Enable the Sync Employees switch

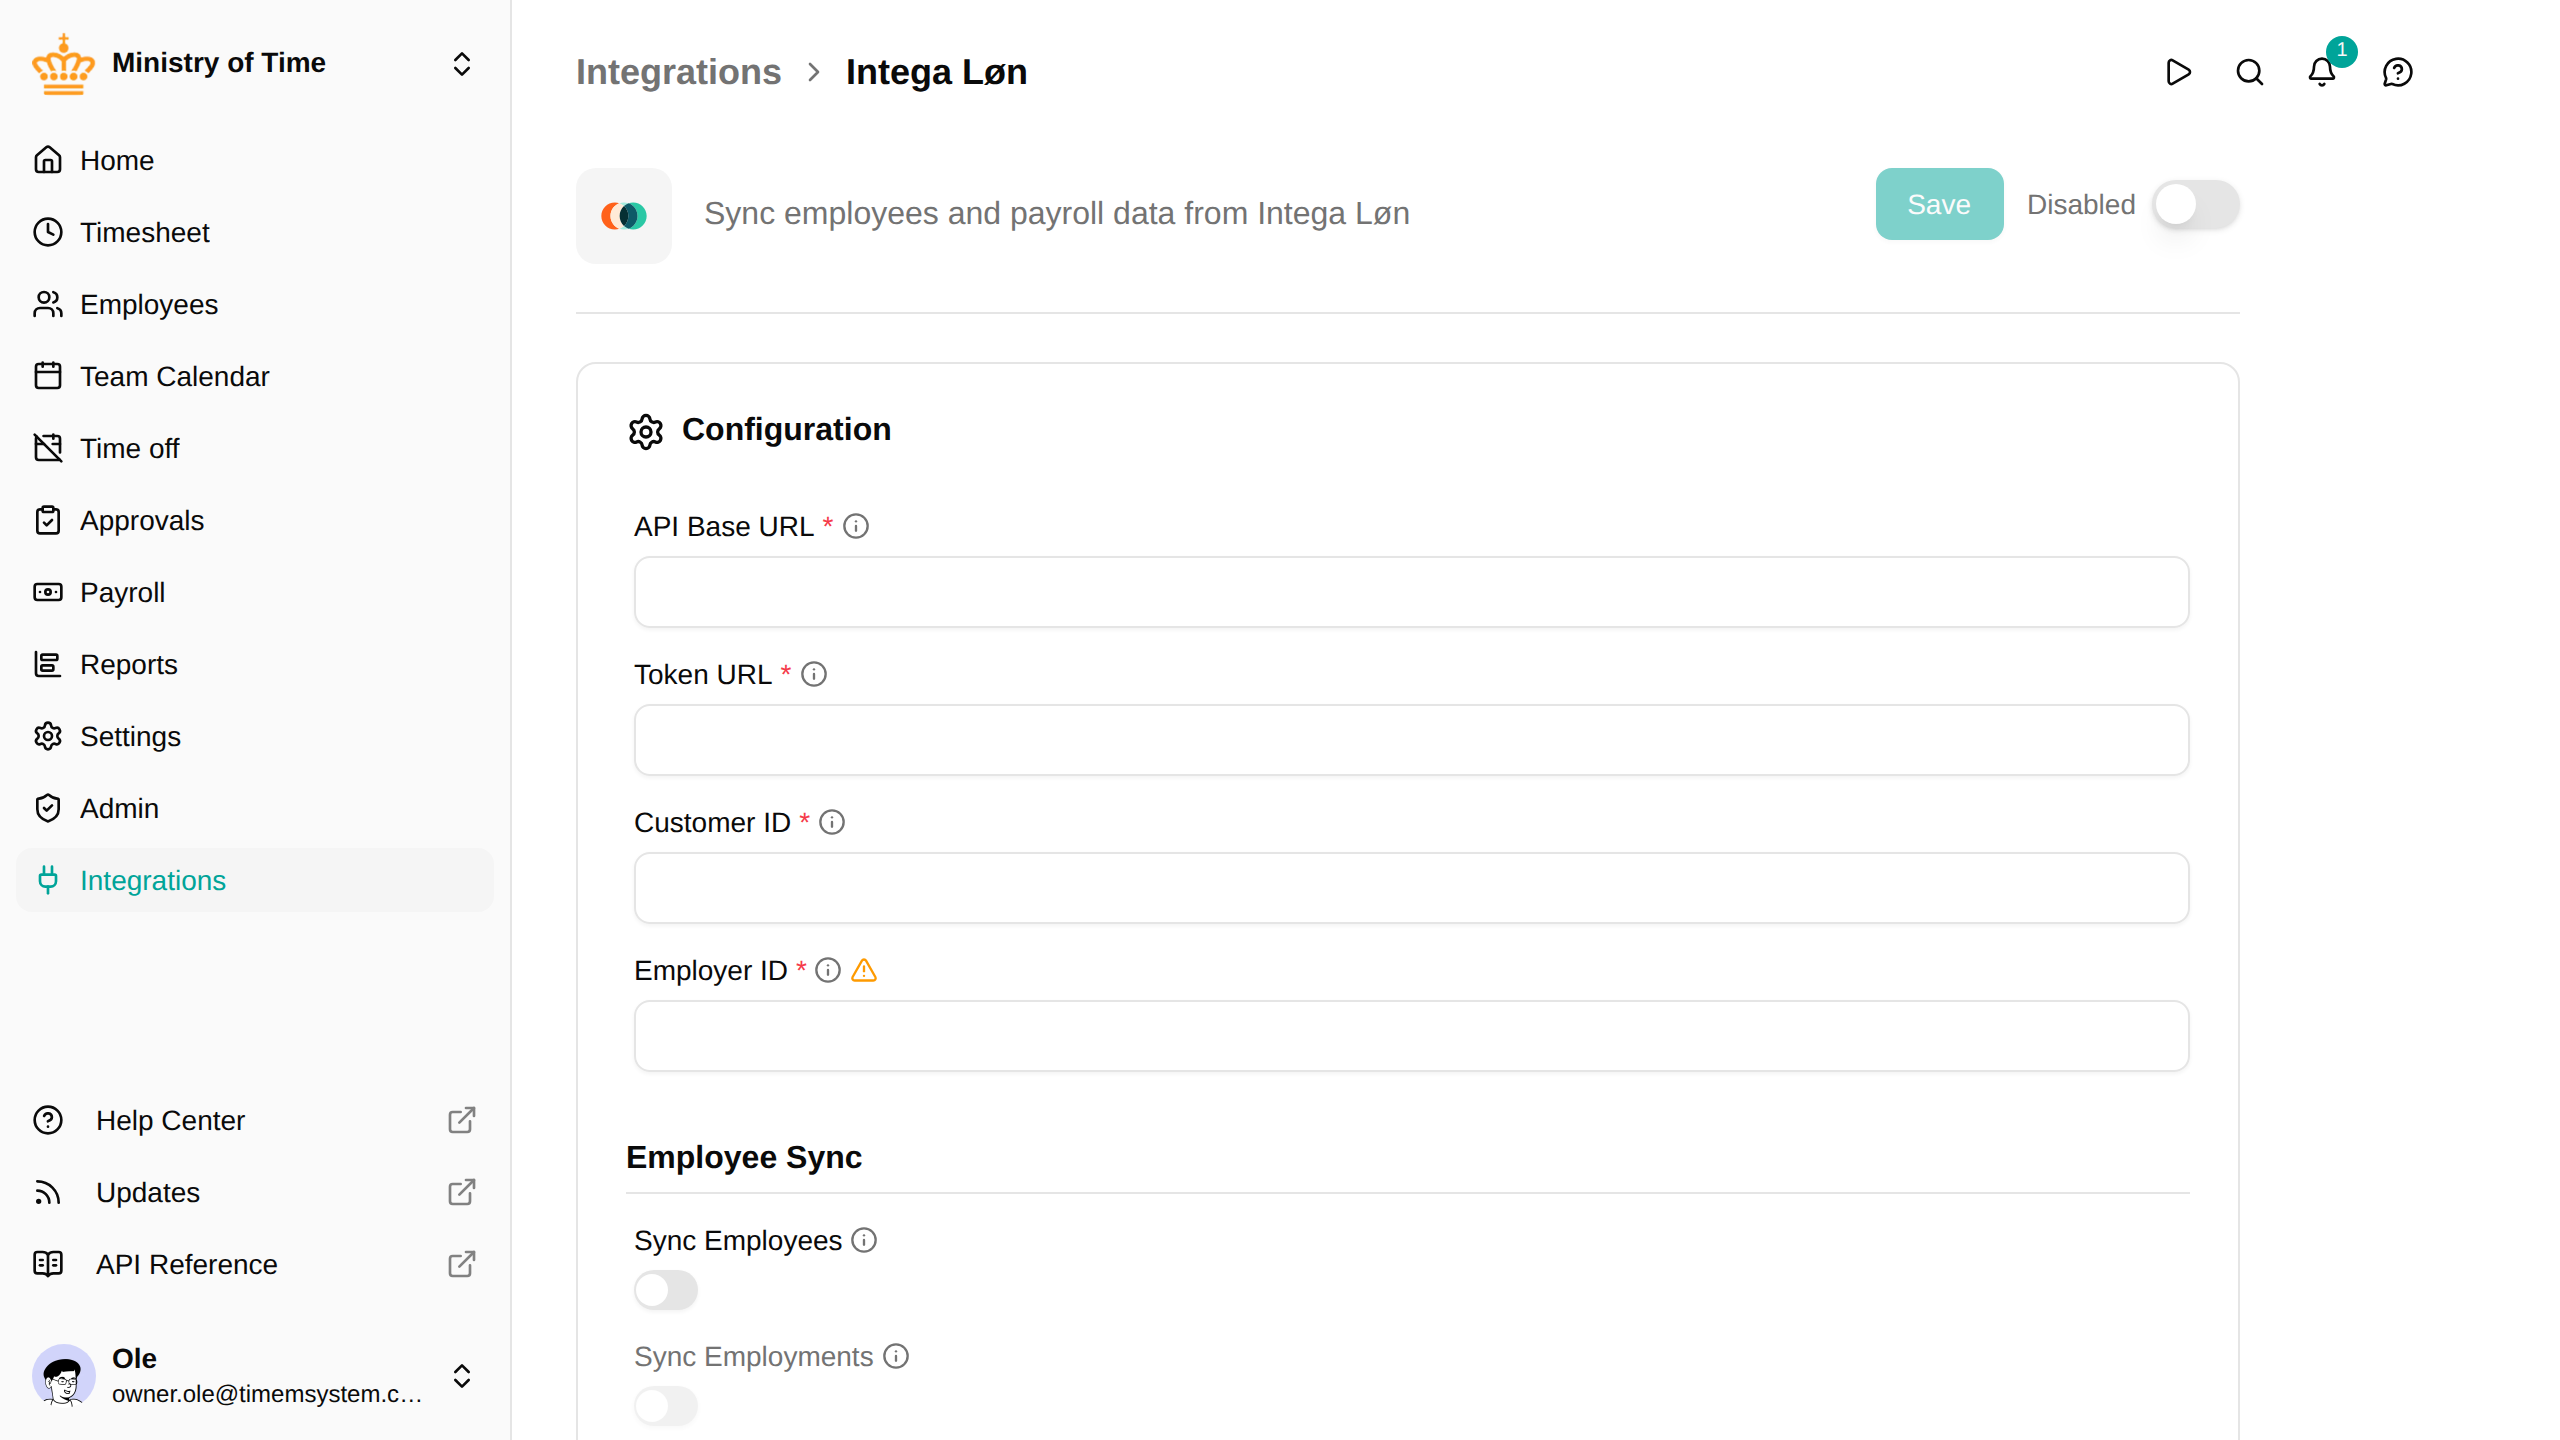pos(666,1290)
